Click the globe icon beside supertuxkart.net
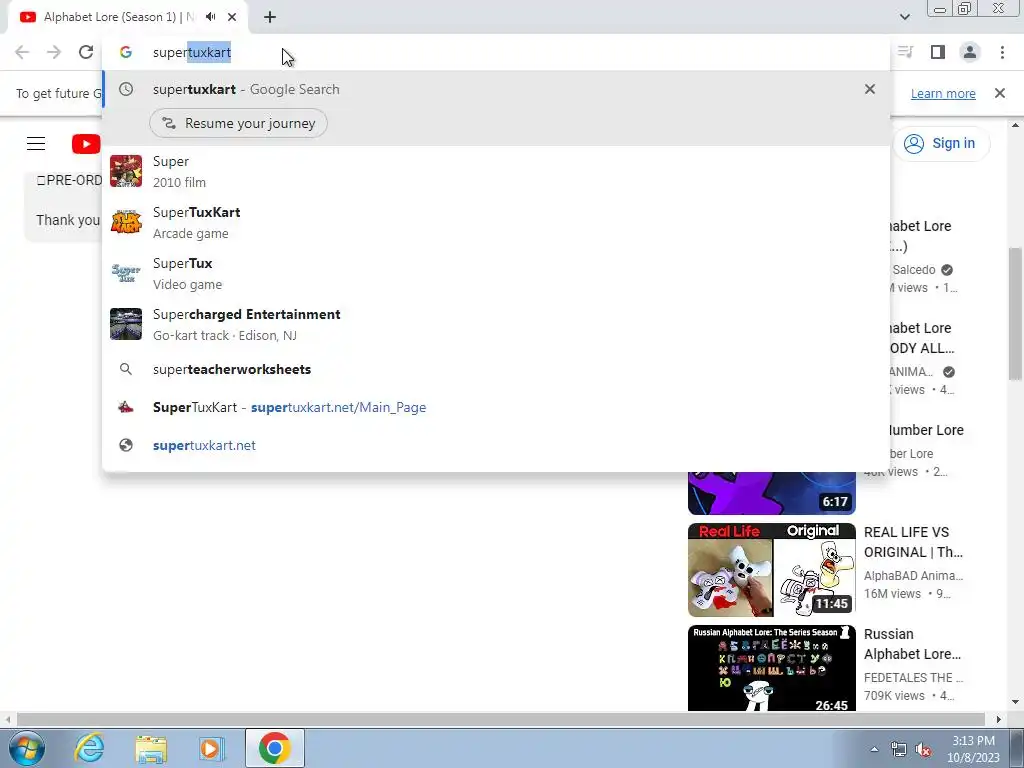Screen dimensions: 1024x768 [126, 445]
